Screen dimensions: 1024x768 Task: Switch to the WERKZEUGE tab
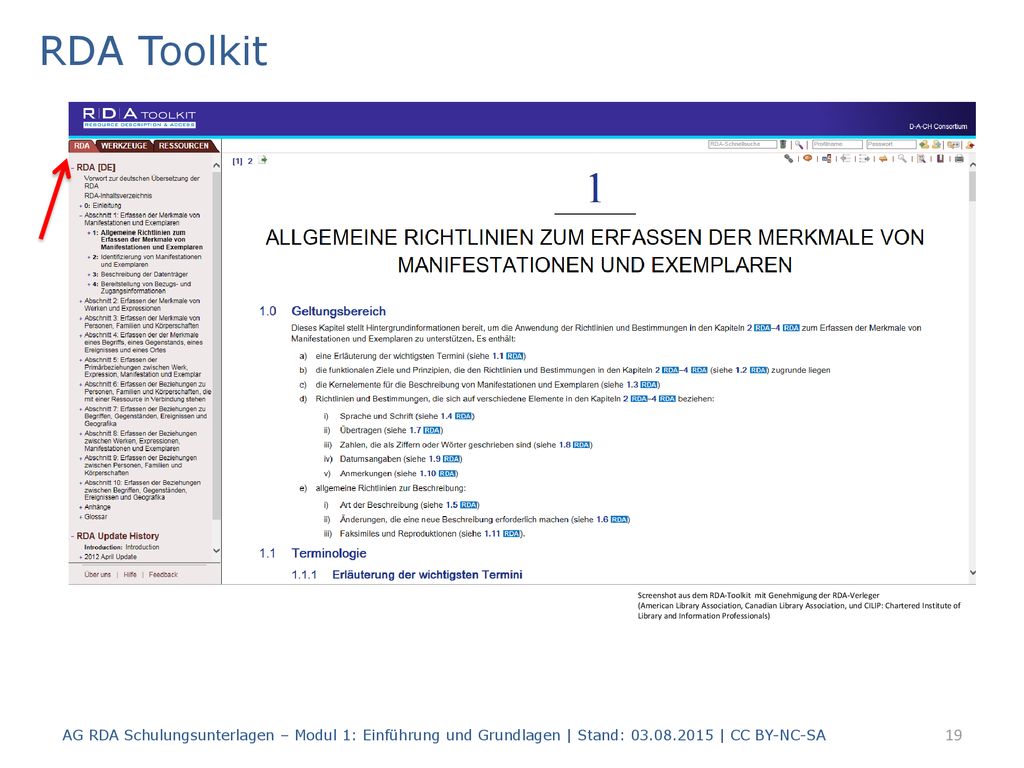click(x=124, y=146)
